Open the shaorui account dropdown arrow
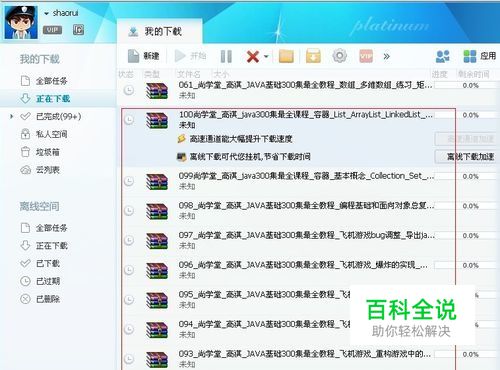This screenshot has width=500, height=370. [x=46, y=14]
